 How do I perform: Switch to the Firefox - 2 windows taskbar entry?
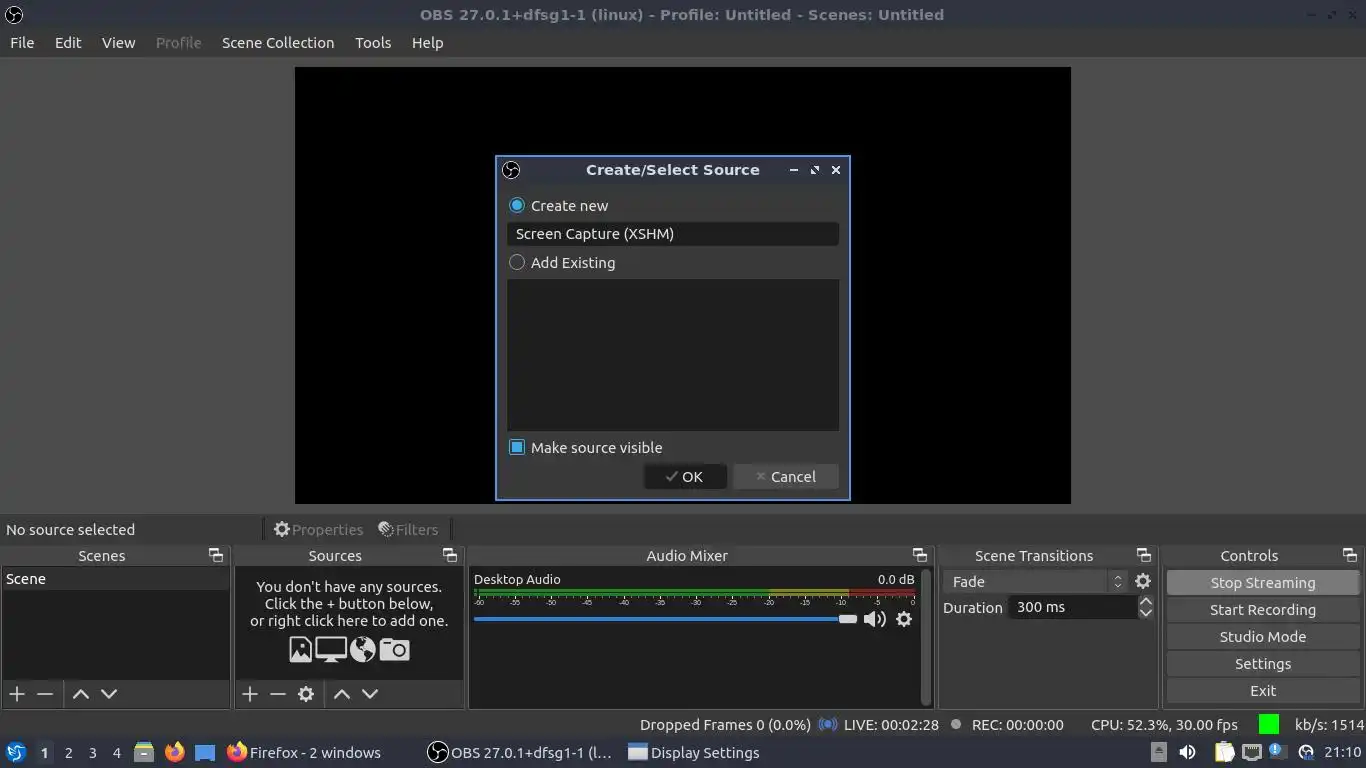(x=304, y=752)
